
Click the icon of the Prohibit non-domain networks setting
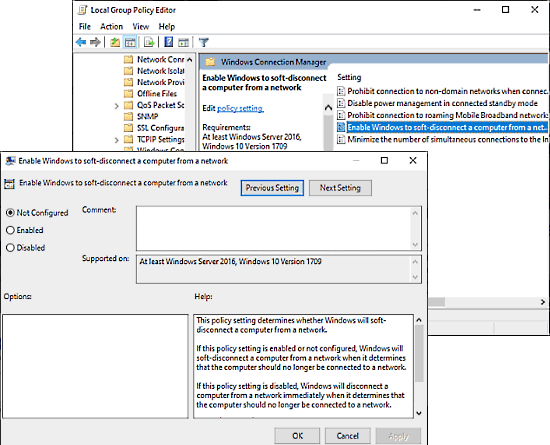pyautogui.click(x=341, y=91)
